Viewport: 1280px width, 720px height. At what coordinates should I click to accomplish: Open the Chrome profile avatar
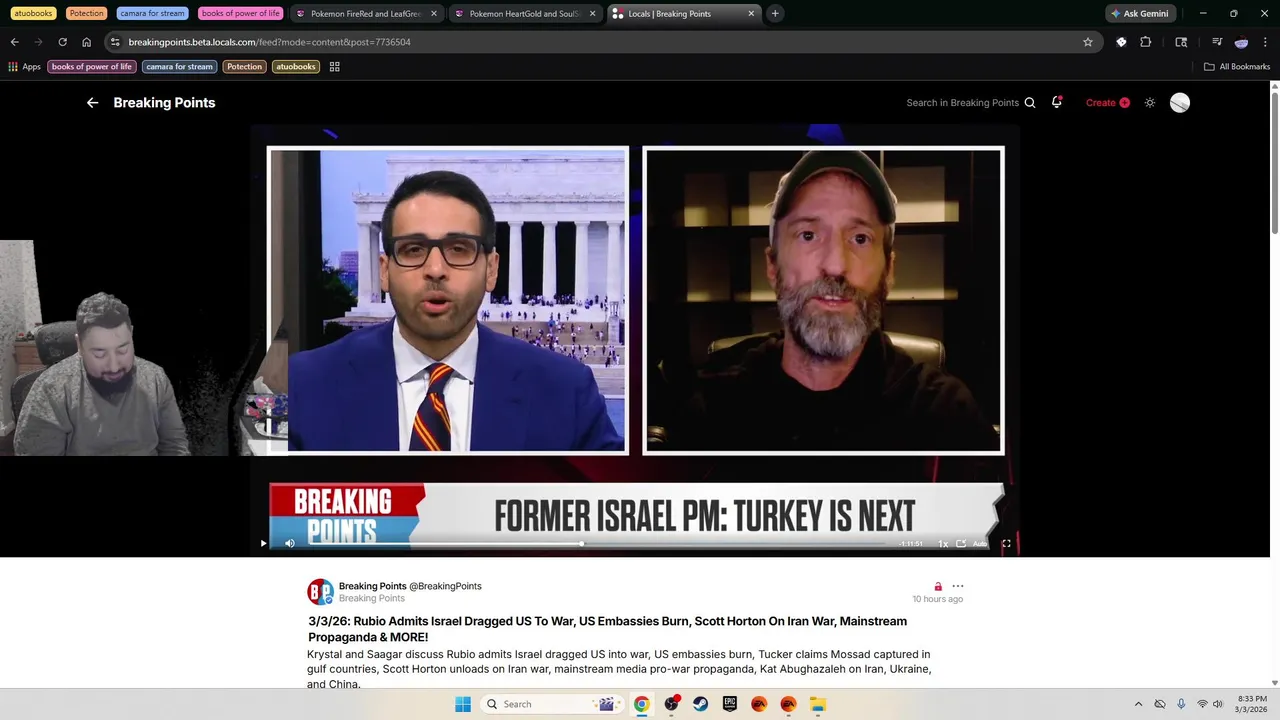pyautogui.click(x=1241, y=42)
